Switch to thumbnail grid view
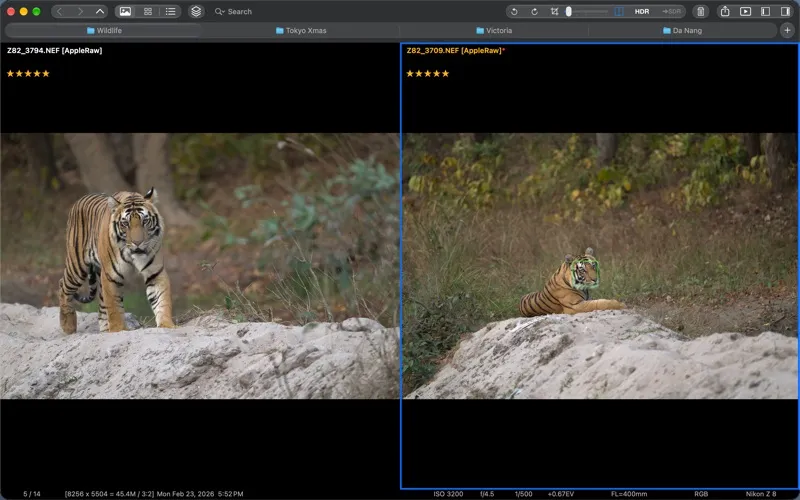 (x=148, y=11)
